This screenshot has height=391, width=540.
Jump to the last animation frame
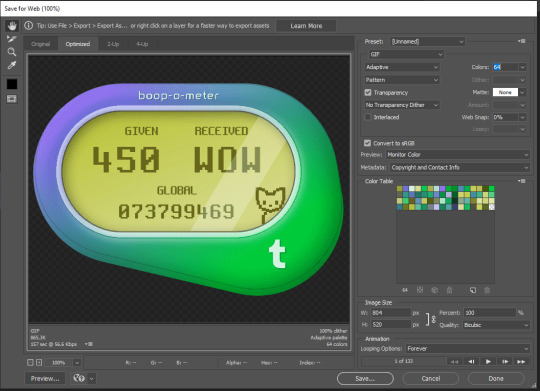521,361
